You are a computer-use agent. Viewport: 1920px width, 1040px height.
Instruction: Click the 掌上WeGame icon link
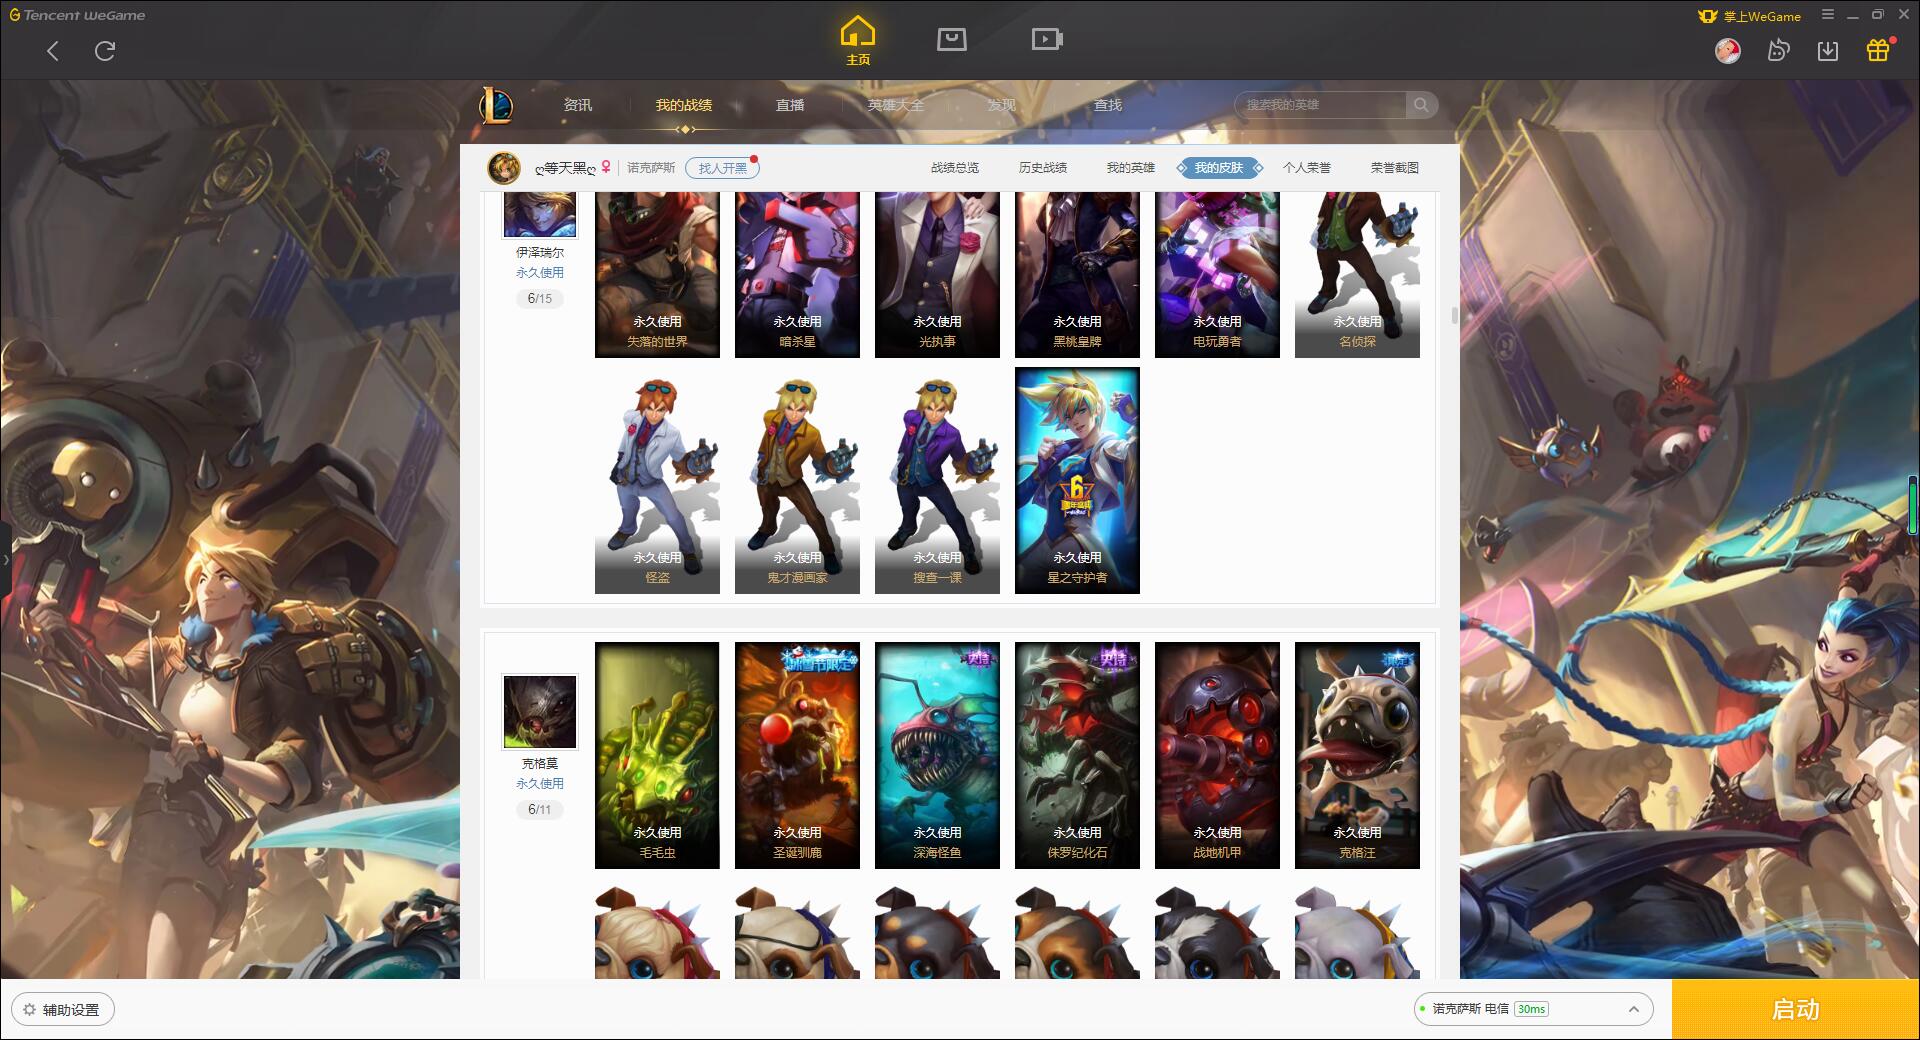coord(1749,16)
